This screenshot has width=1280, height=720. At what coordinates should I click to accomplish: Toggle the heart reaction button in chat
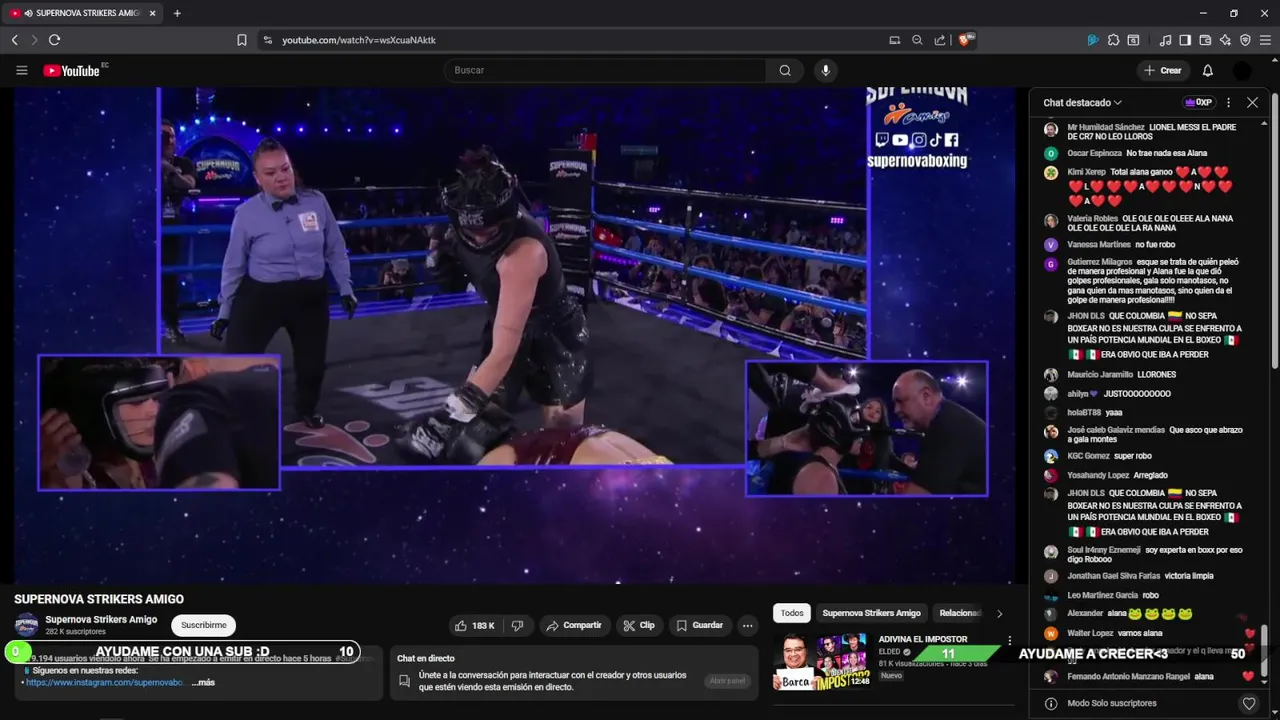click(1248, 703)
